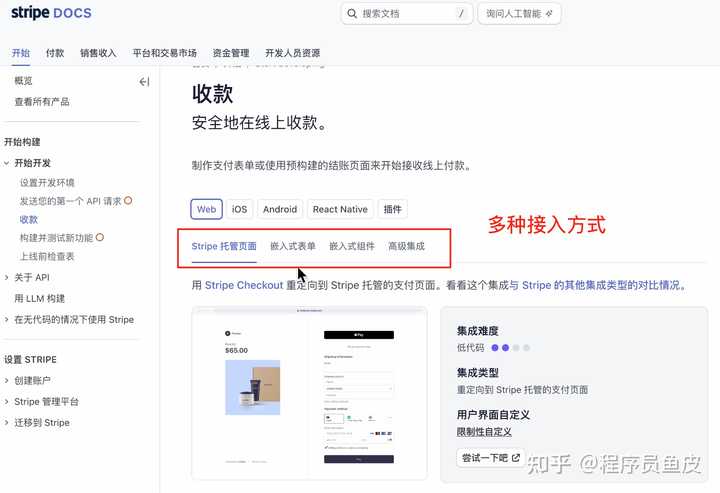Collapse the 开始开发 sidebar section
720x493 pixels.
tap(8, 163)
